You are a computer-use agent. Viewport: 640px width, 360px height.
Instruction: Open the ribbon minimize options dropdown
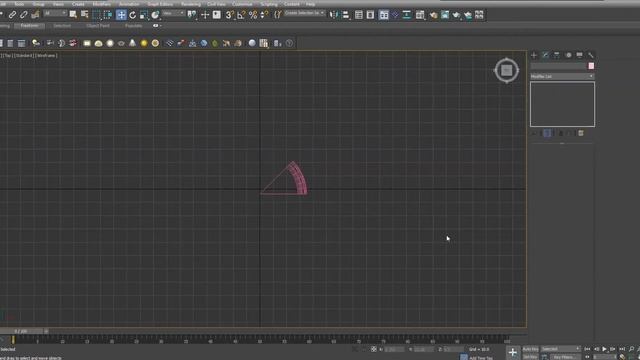[157, 25]
